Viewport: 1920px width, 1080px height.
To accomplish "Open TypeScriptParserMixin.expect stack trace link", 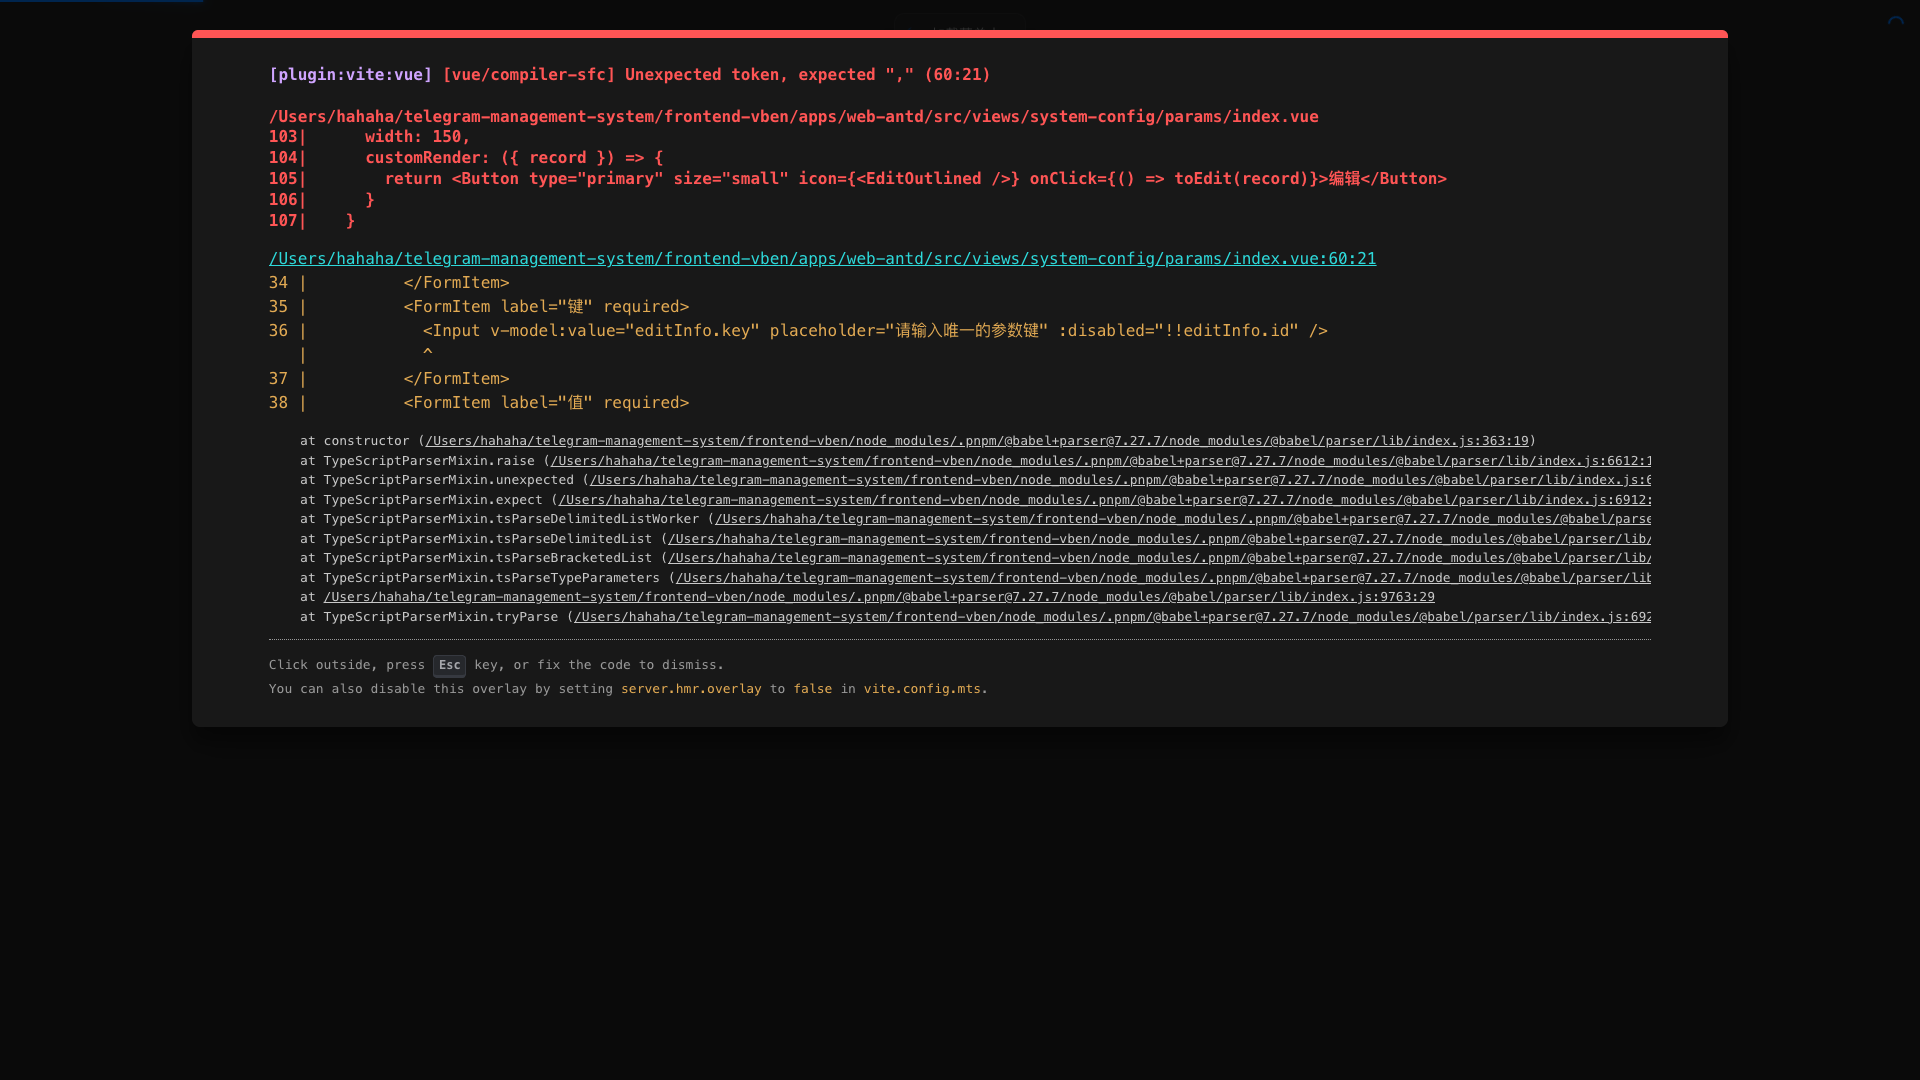I will point(1104,500).
